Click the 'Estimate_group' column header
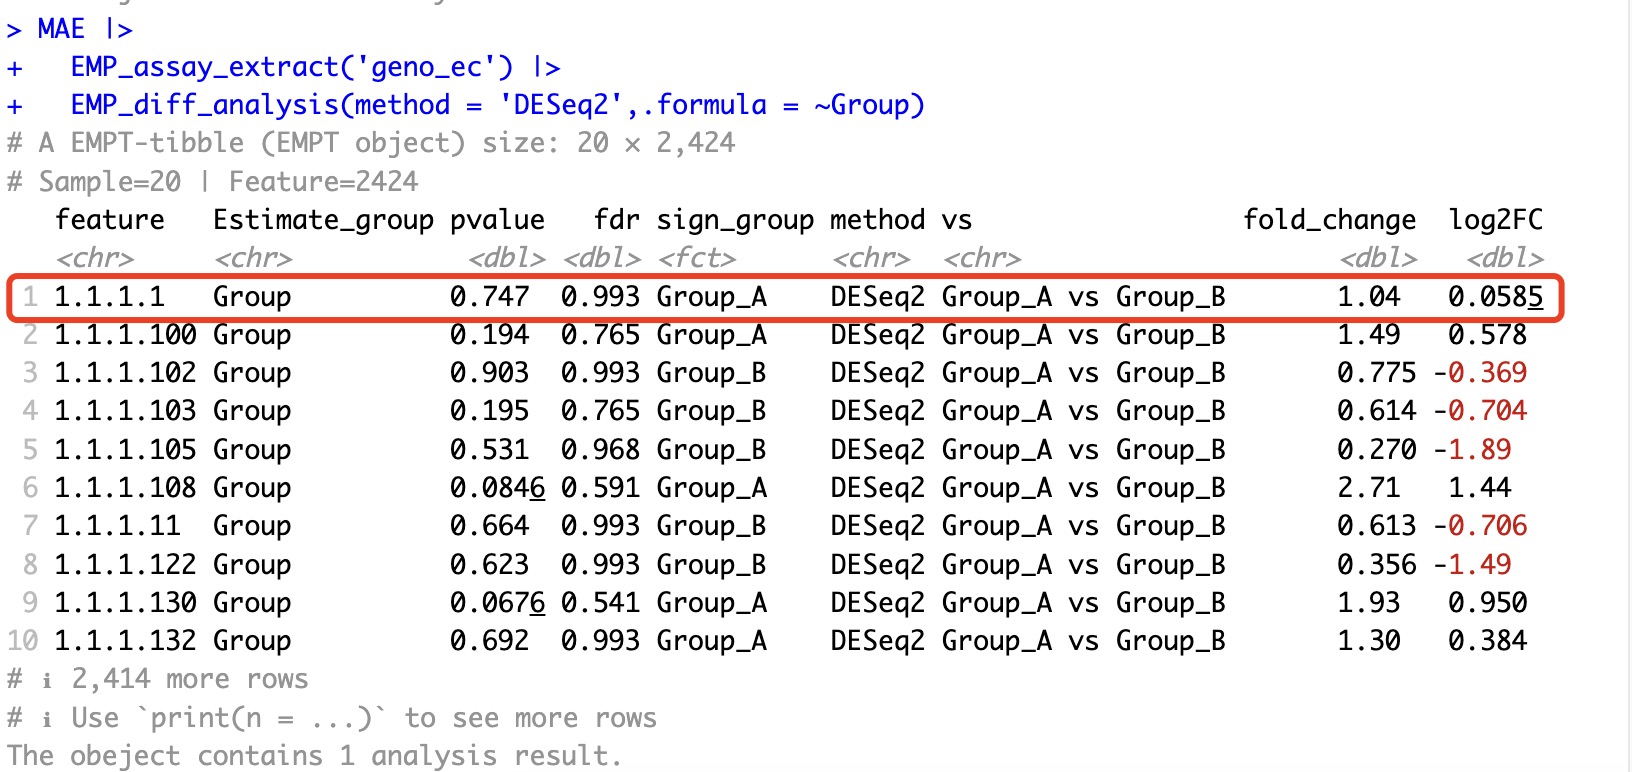1632x772 pixels. (323, 220)
